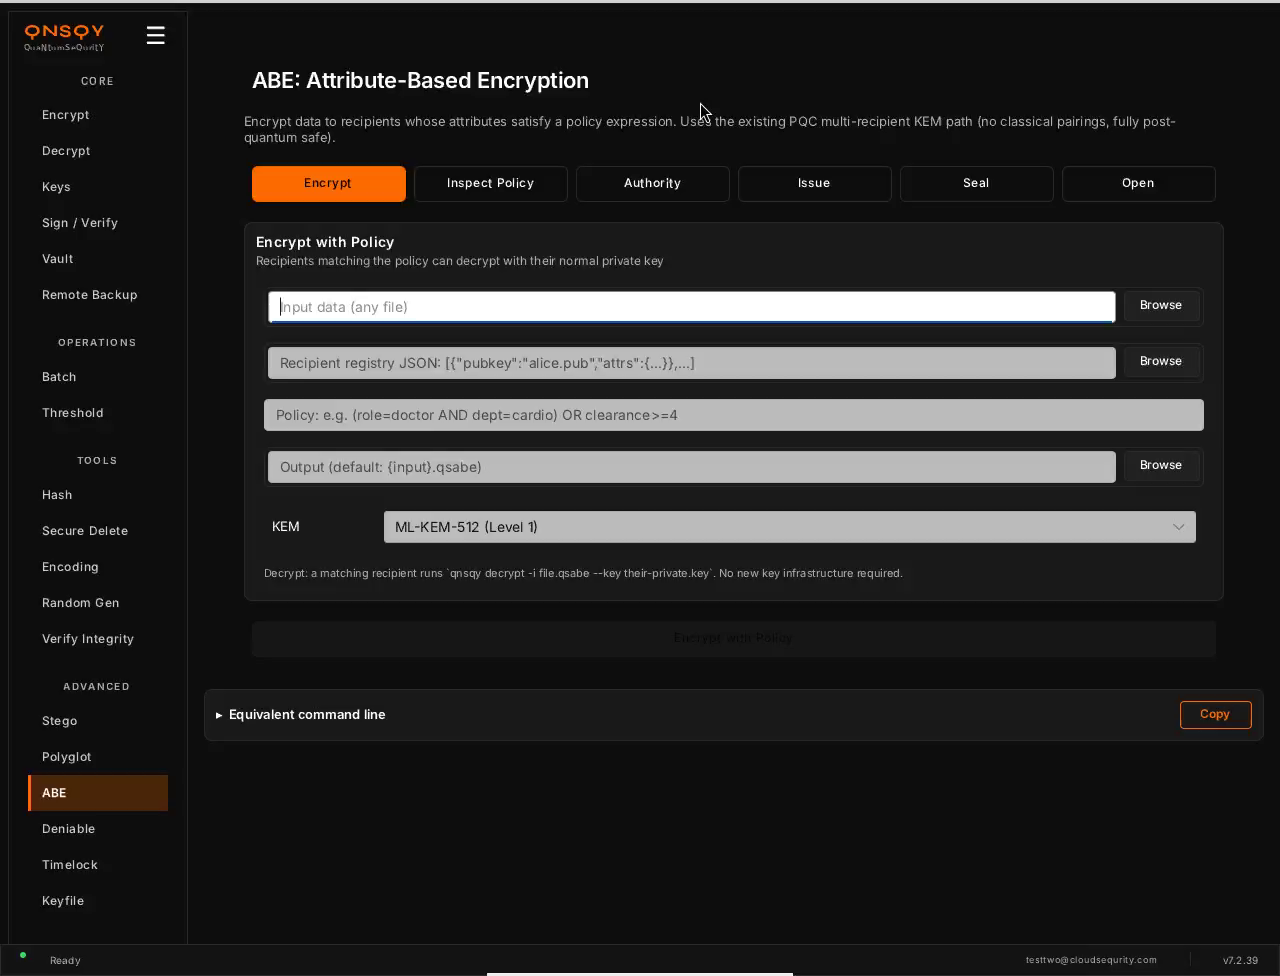This screenshot has height=976, width=1280.
Task: Go to Keys in the sidebar
Action: coord(98,187)
